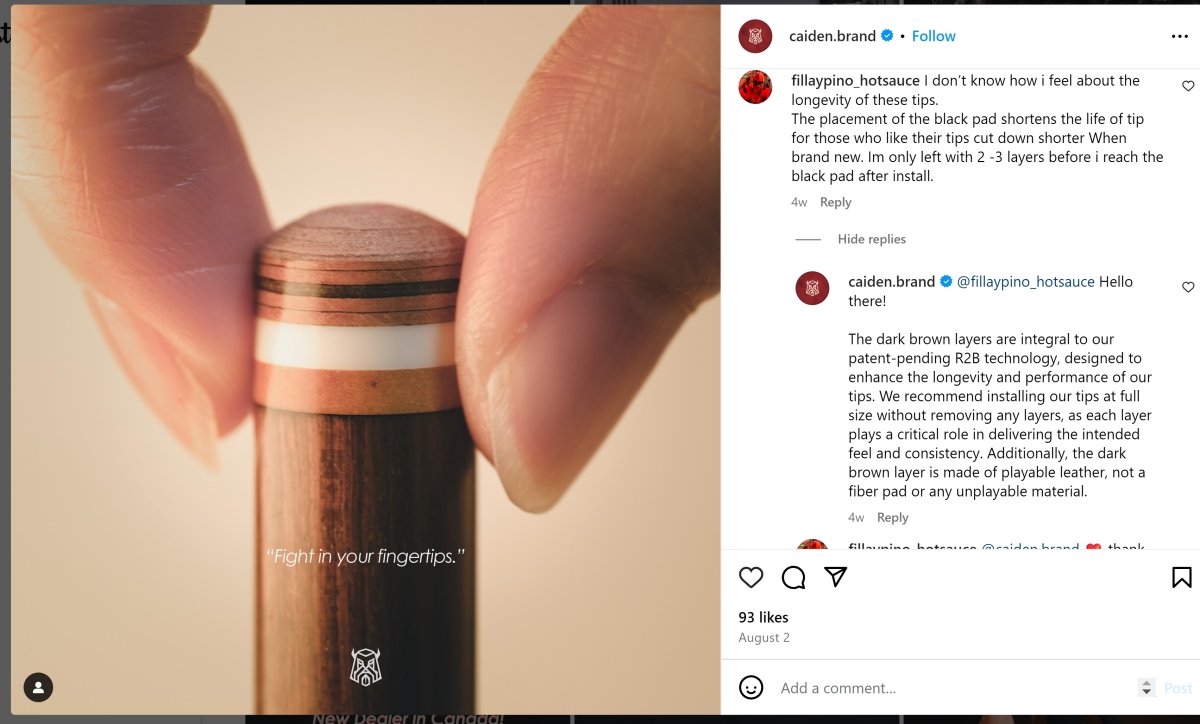Open @fillaypino_hotsauce mention link

tap(1025, 281)
